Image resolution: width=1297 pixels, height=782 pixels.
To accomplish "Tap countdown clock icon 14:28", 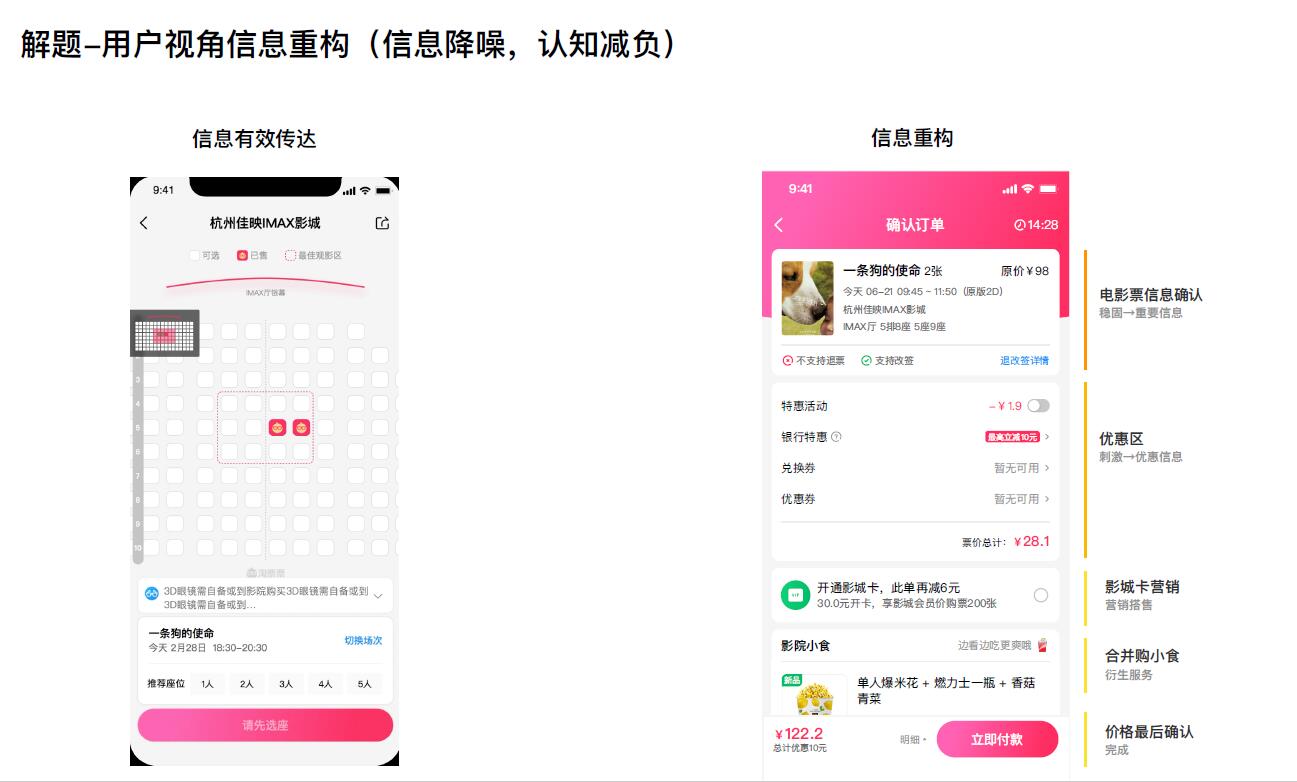I will 1019,225.
